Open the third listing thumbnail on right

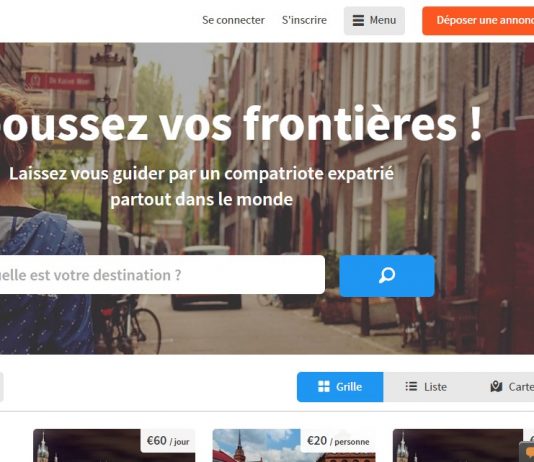[458, 445]
